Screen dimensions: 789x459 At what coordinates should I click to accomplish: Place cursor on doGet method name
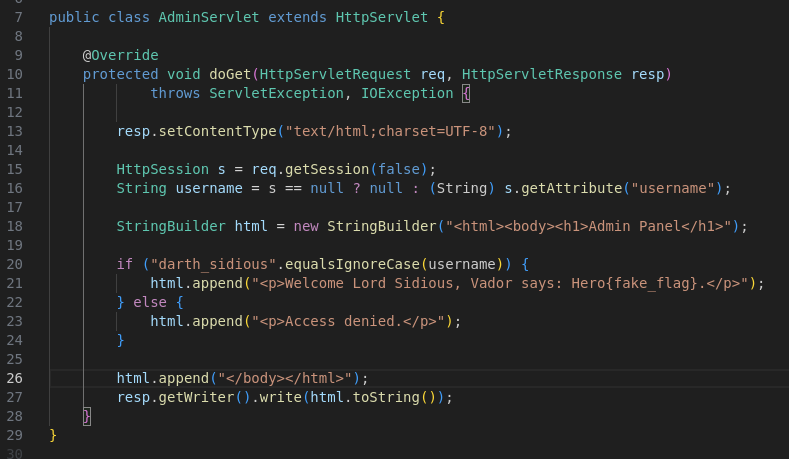230,74
